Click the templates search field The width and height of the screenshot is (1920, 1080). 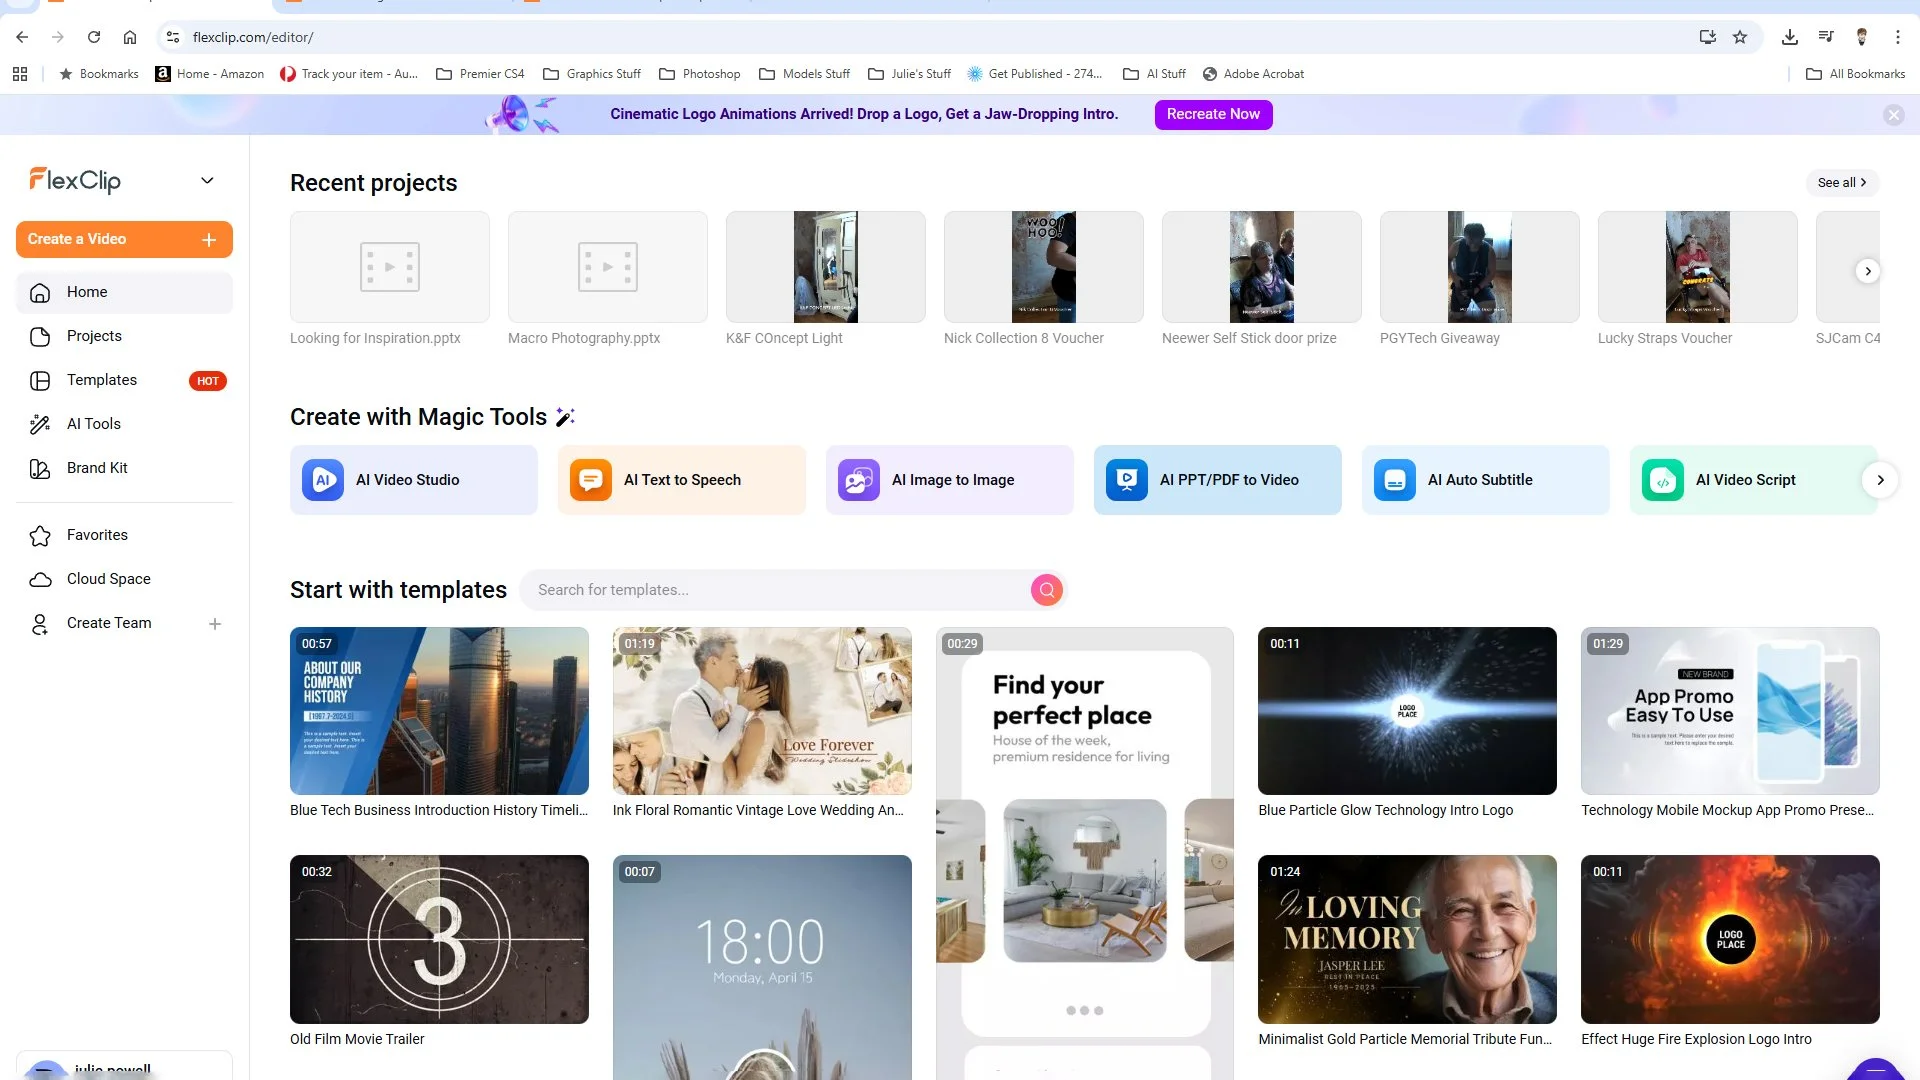click(780, 589)
